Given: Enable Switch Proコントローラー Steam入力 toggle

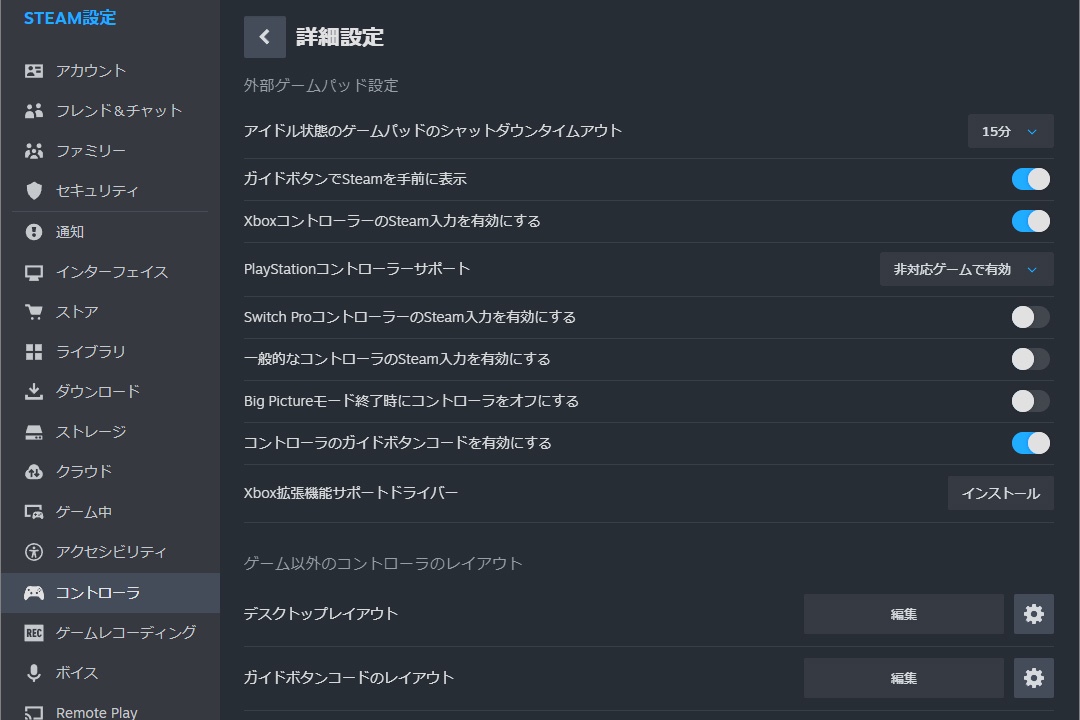Looking at the screenshot, I should 1030,317.
